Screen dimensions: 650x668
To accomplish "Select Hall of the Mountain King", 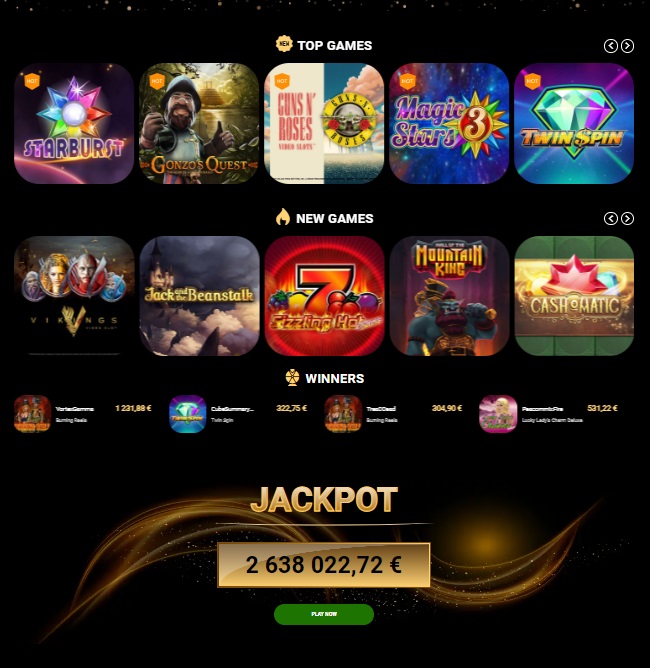I will [x=449, y=296].
